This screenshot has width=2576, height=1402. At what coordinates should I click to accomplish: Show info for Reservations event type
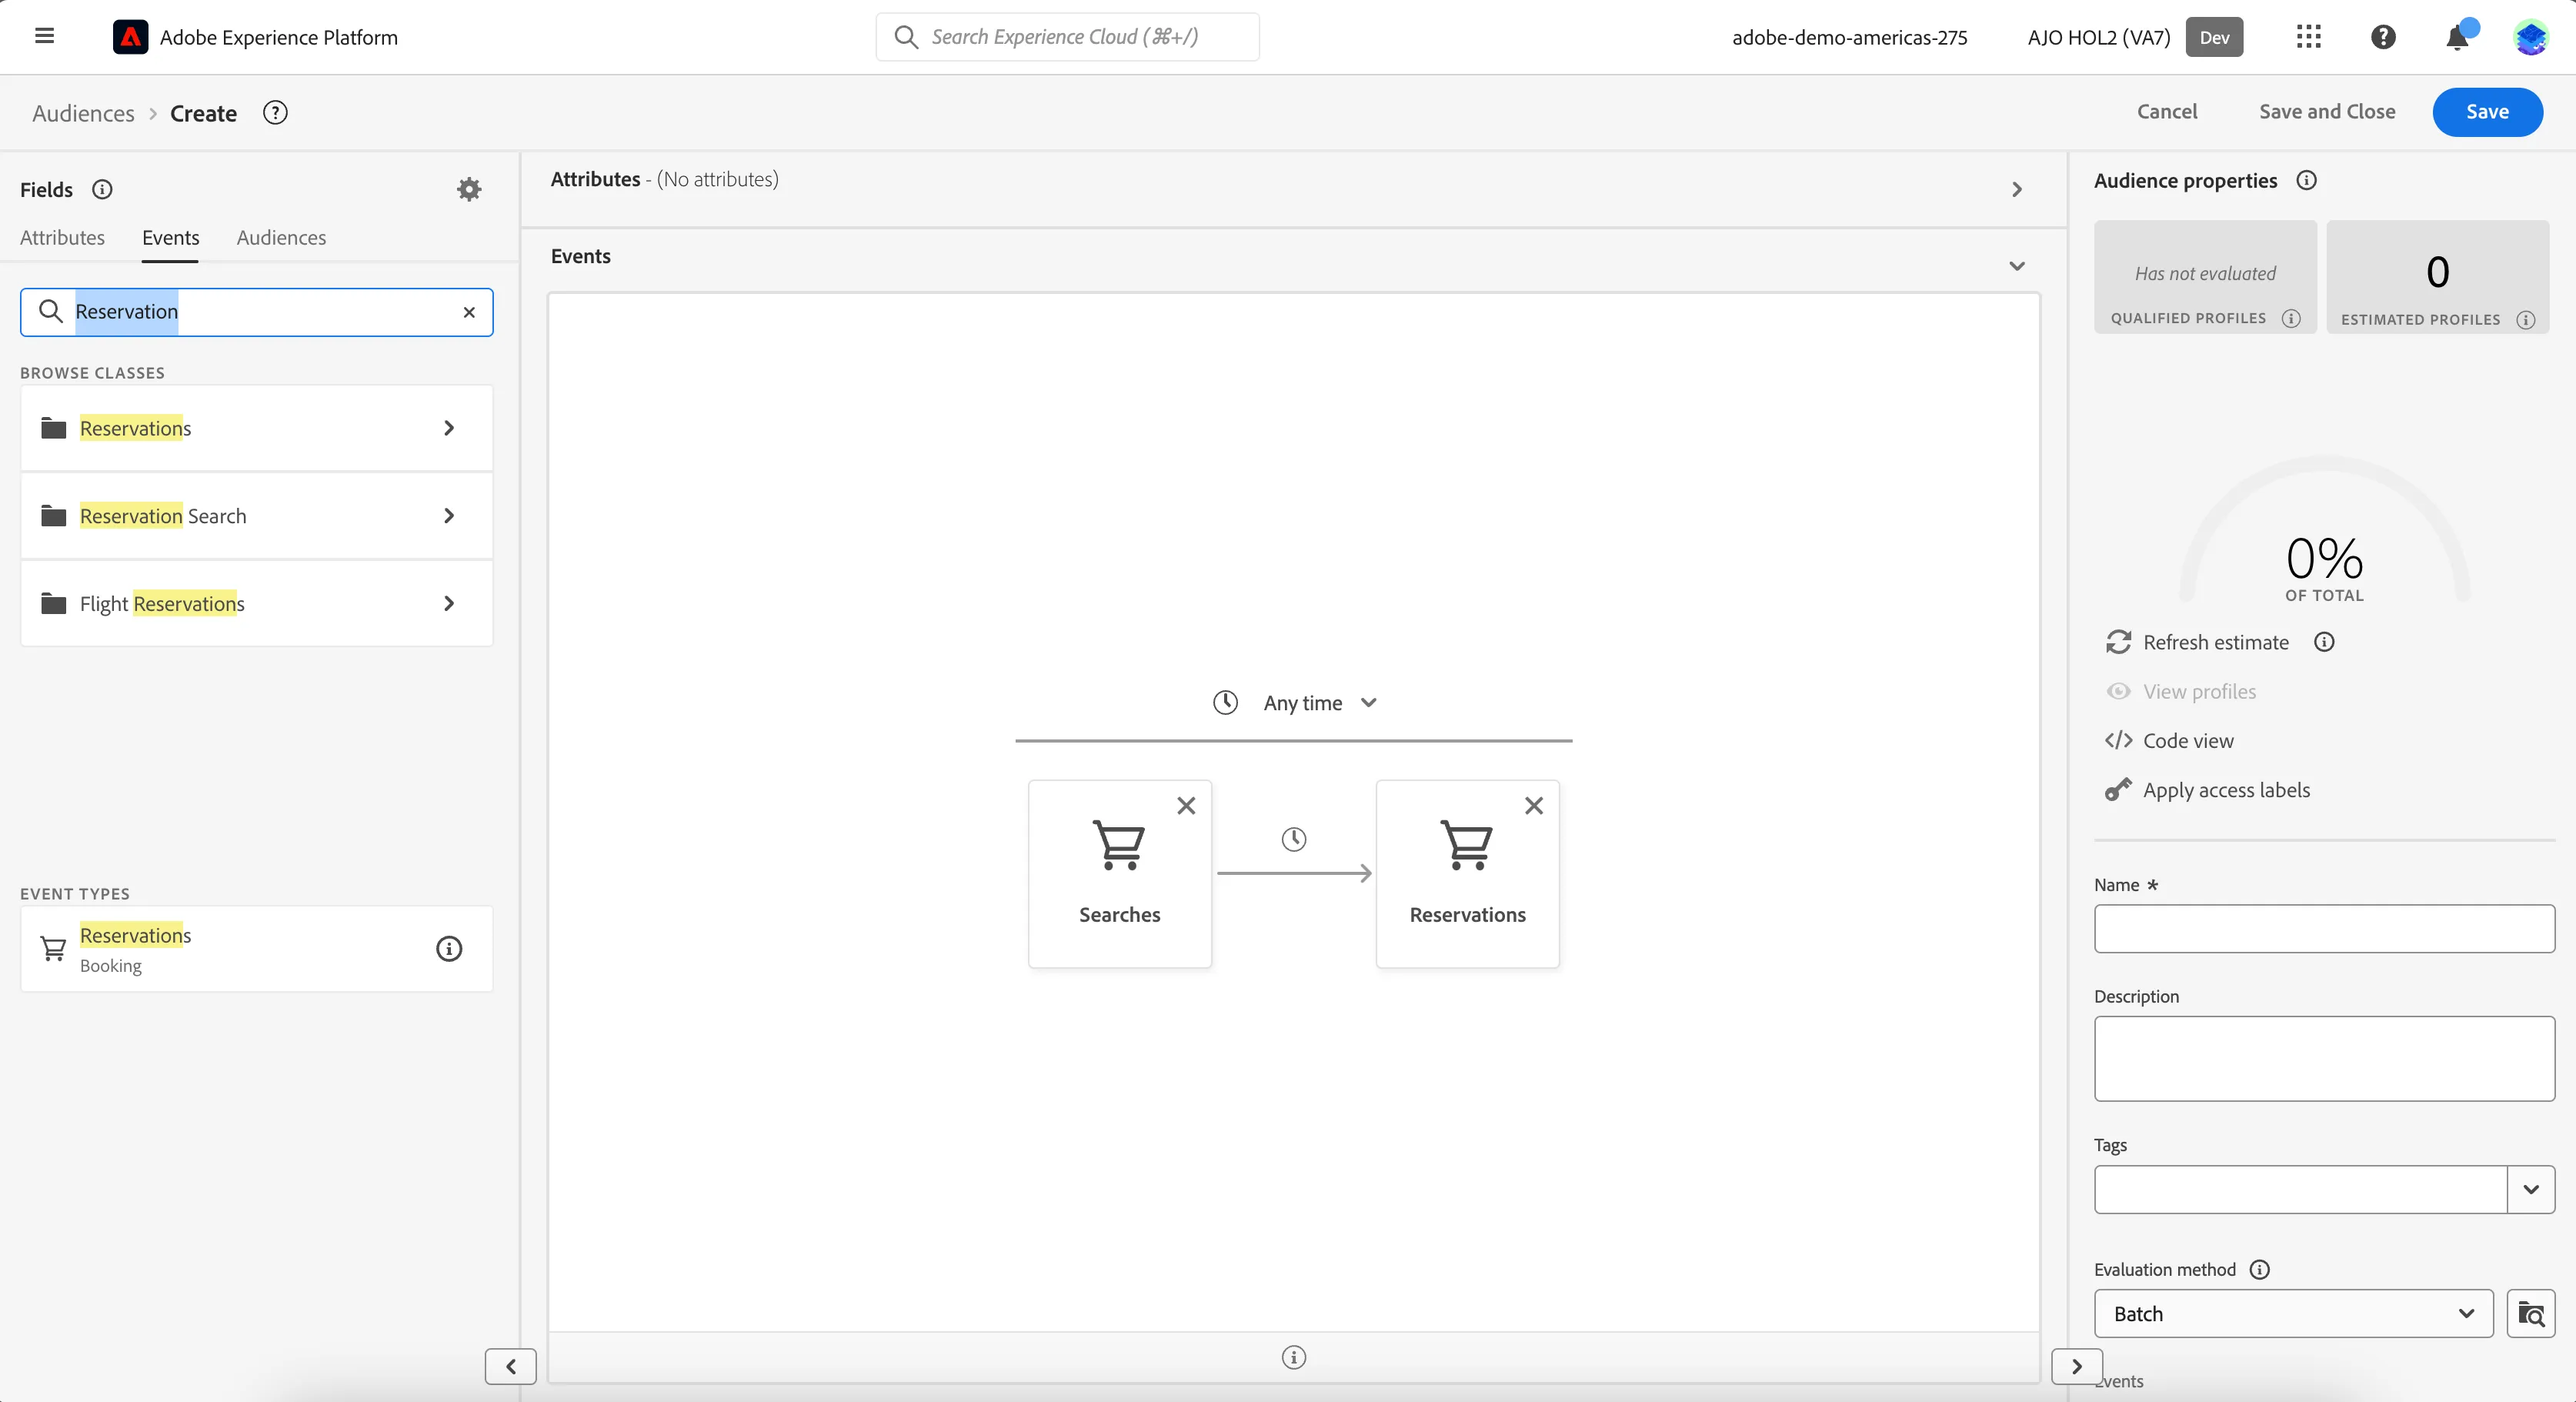(449, 948)
